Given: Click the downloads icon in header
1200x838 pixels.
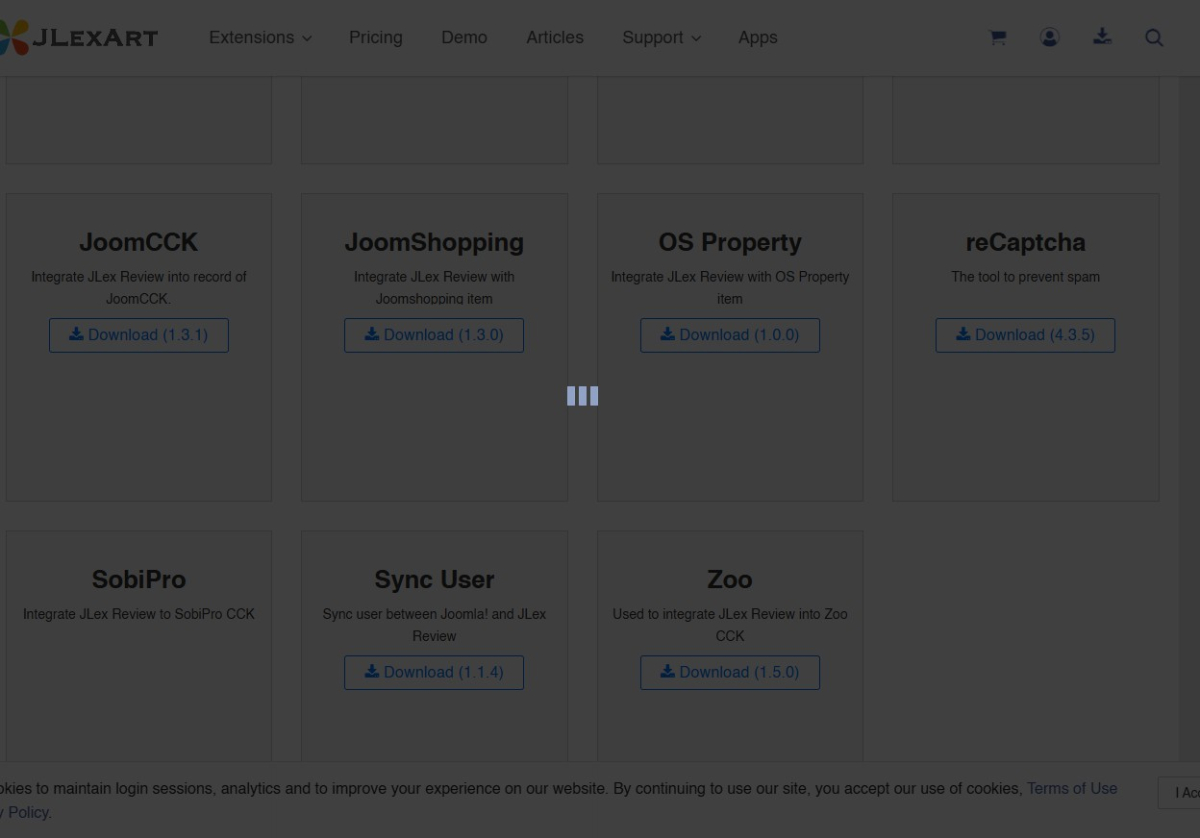Looking at the screenshot, I should click(1102, 38).
